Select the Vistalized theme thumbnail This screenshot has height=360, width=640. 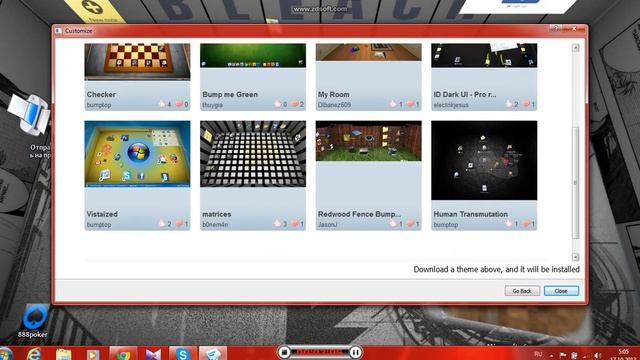pos(137,154)
